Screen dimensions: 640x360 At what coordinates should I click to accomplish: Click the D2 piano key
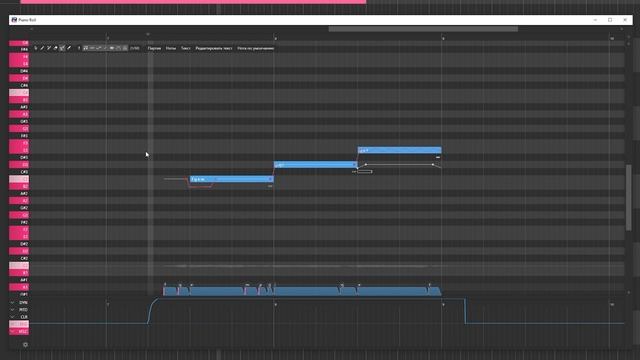19,251
